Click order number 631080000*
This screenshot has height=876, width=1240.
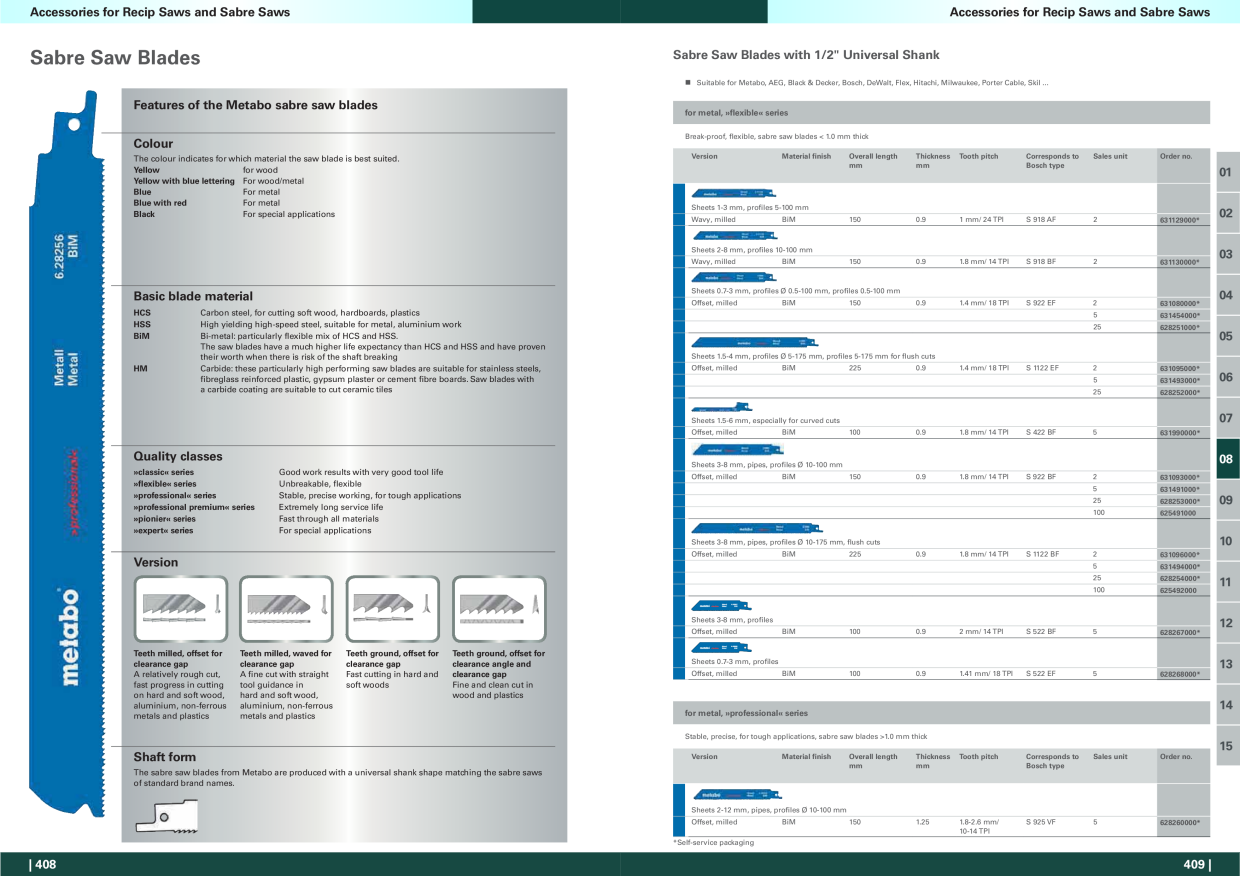click(x=1179, y=303)
